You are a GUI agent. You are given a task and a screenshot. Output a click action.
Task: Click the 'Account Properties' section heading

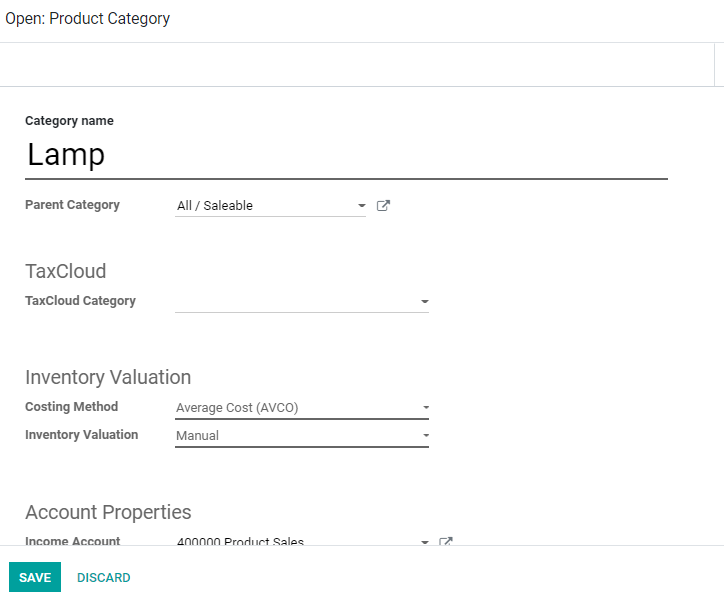point(108,512)
